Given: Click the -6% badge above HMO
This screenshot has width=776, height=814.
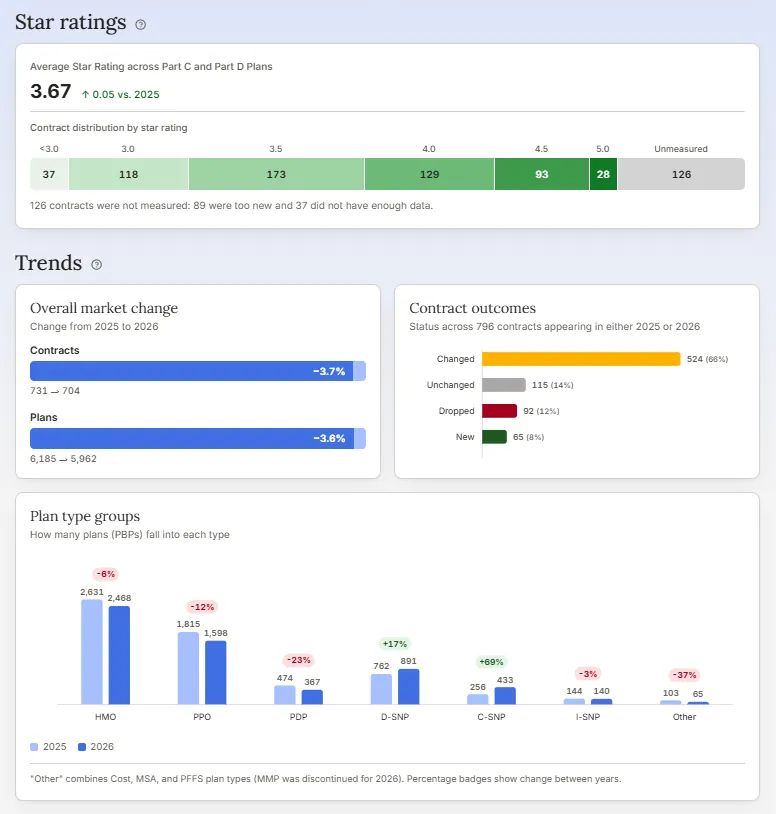Looking at the screenshot, I should click(x=105, y=574).
